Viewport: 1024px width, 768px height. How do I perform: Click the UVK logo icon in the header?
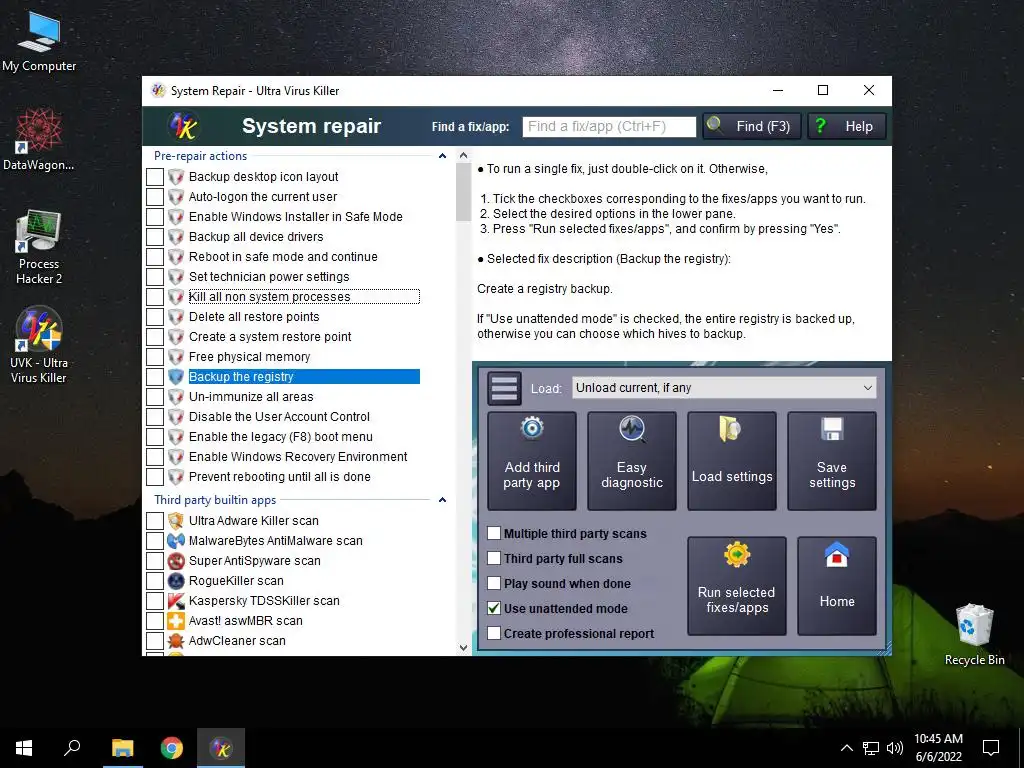click(184, 125)
